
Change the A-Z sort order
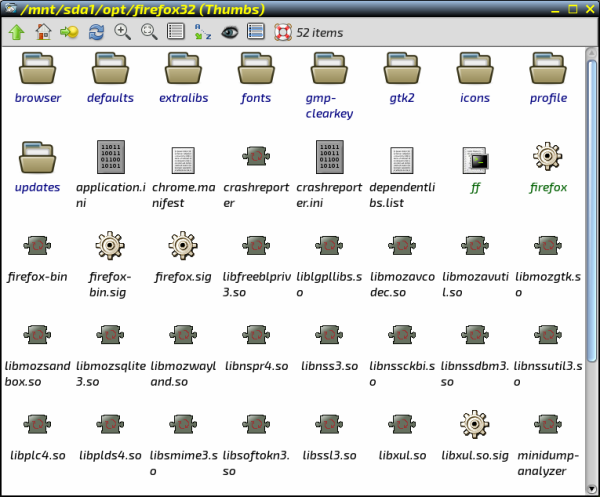(x=202, y=32)
